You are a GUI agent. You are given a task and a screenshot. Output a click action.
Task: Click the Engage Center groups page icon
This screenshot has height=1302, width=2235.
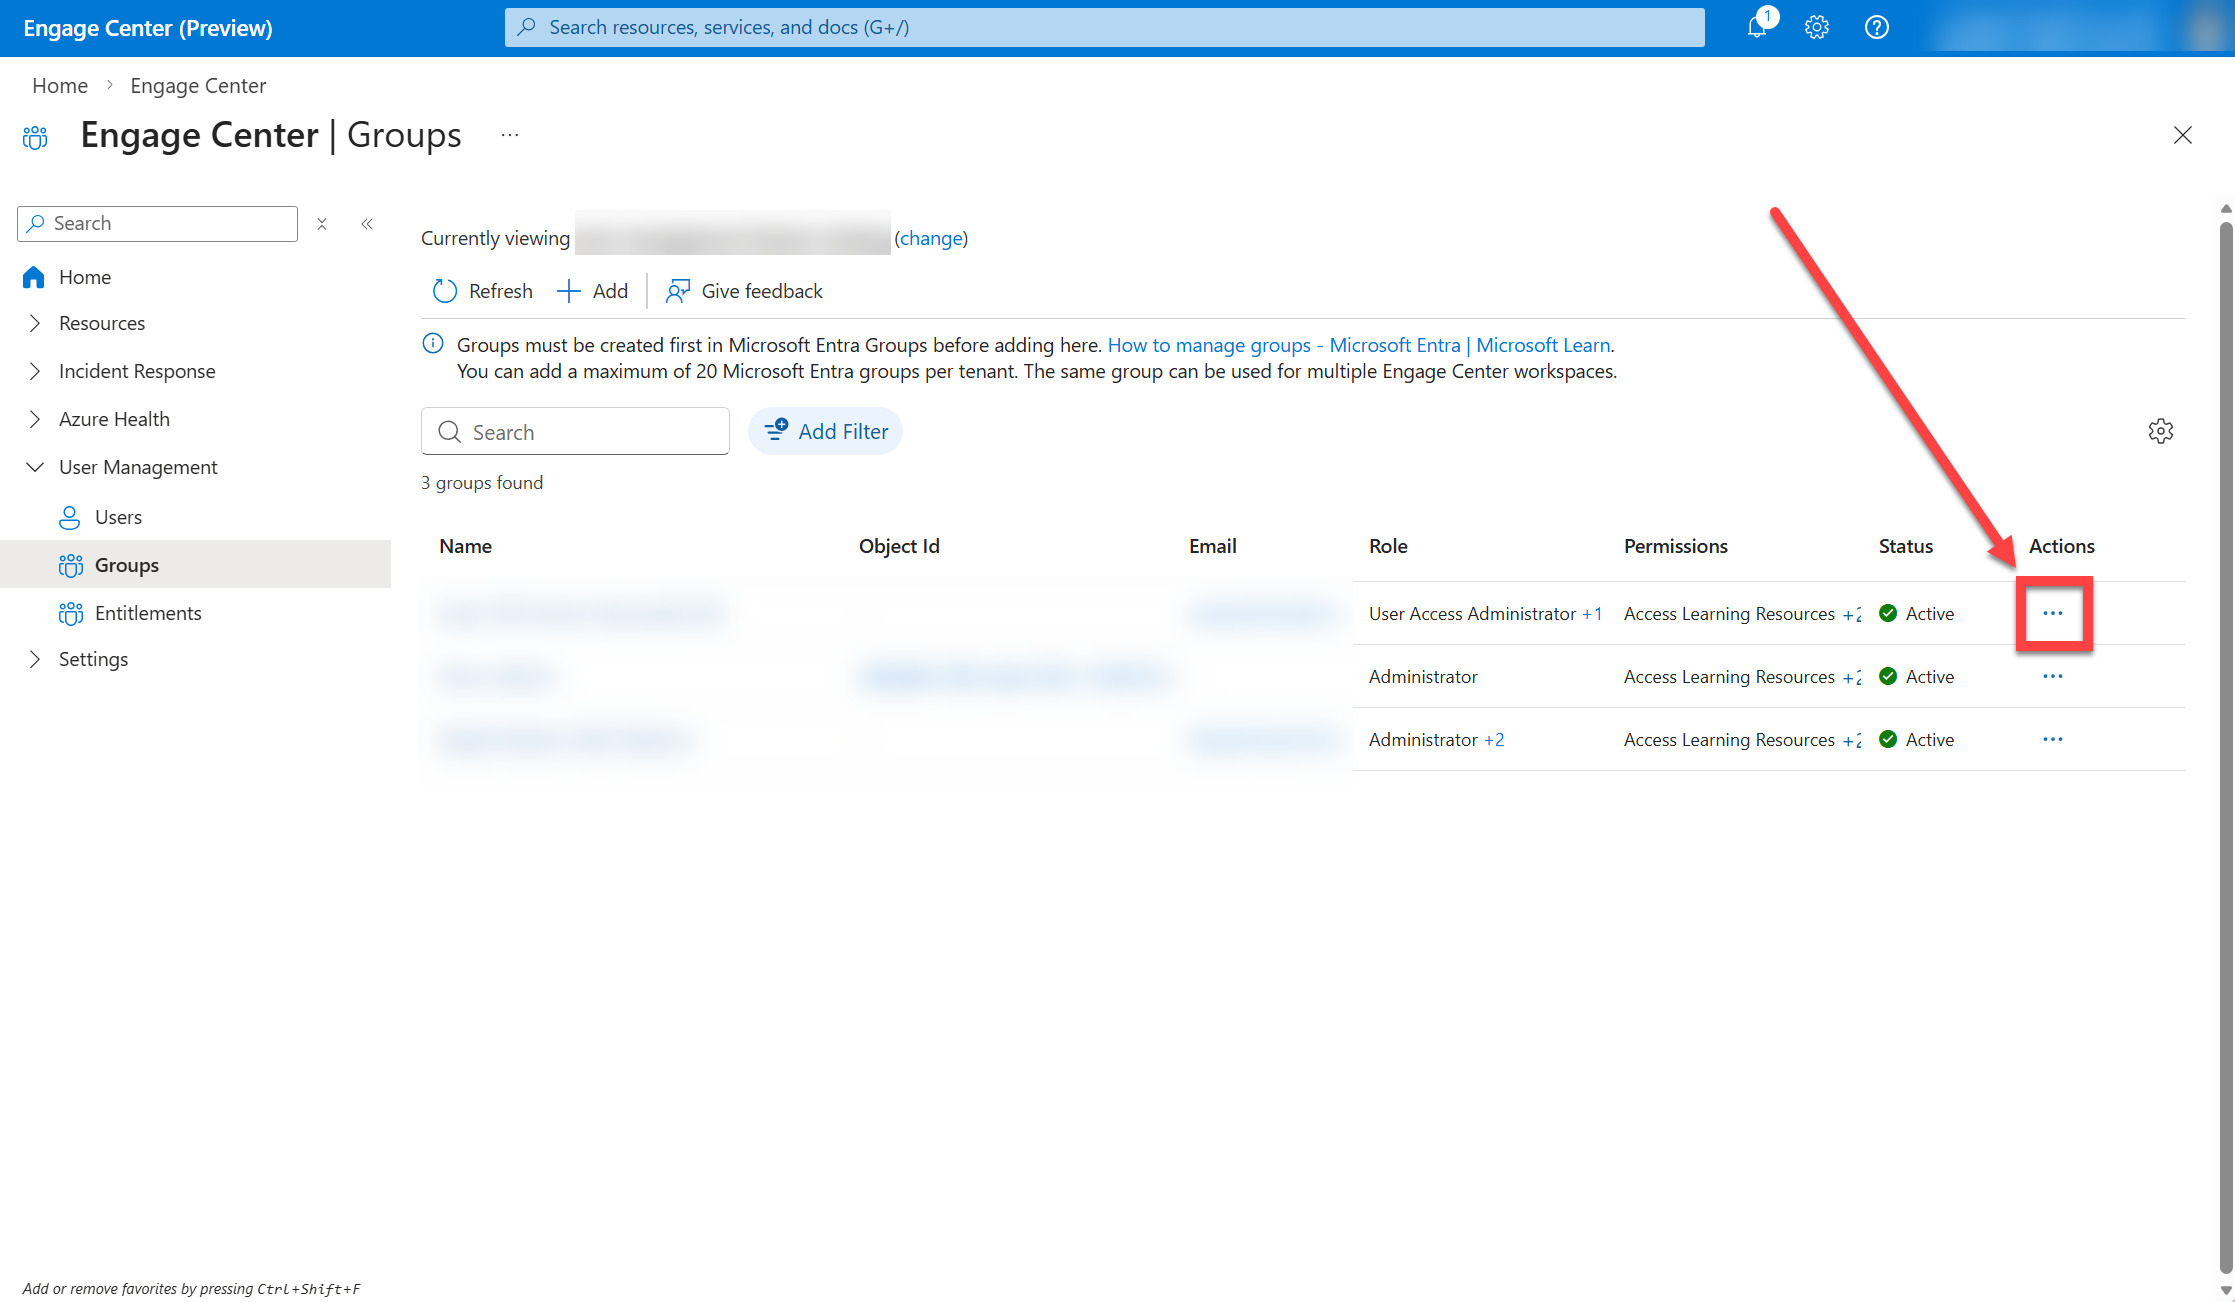tap(35, 137)
